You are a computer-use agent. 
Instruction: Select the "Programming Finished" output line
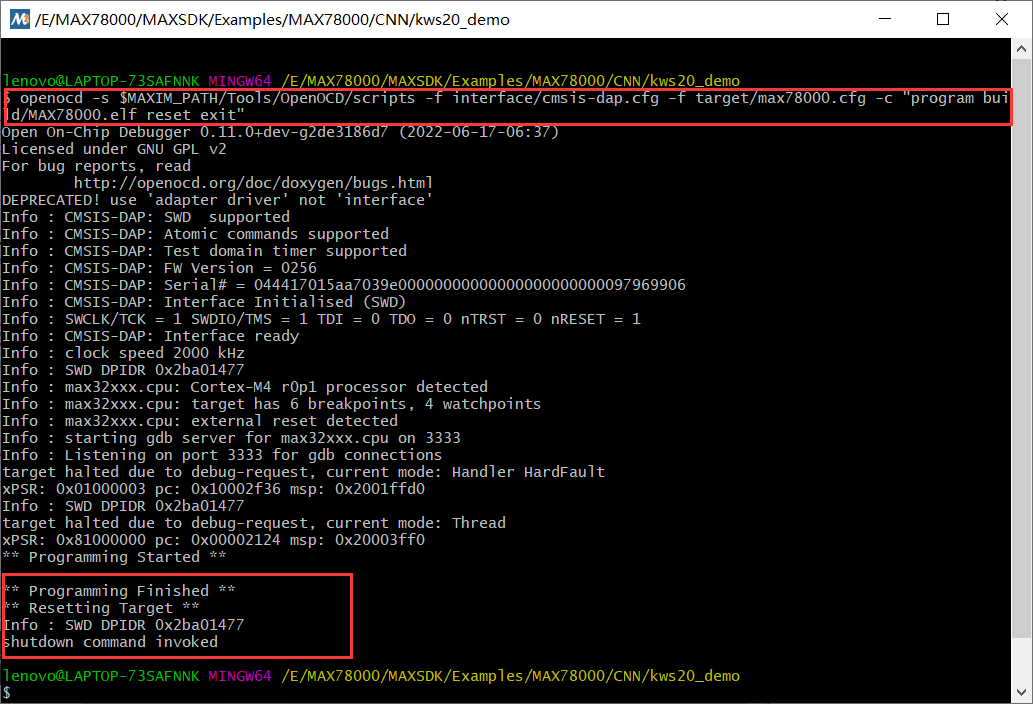(119, 591)
